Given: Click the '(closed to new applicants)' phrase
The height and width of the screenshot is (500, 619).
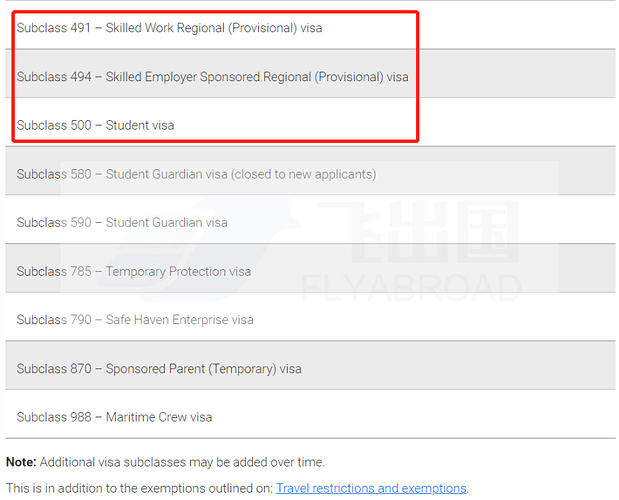Looking at the screenshot, I should [303, 174].
